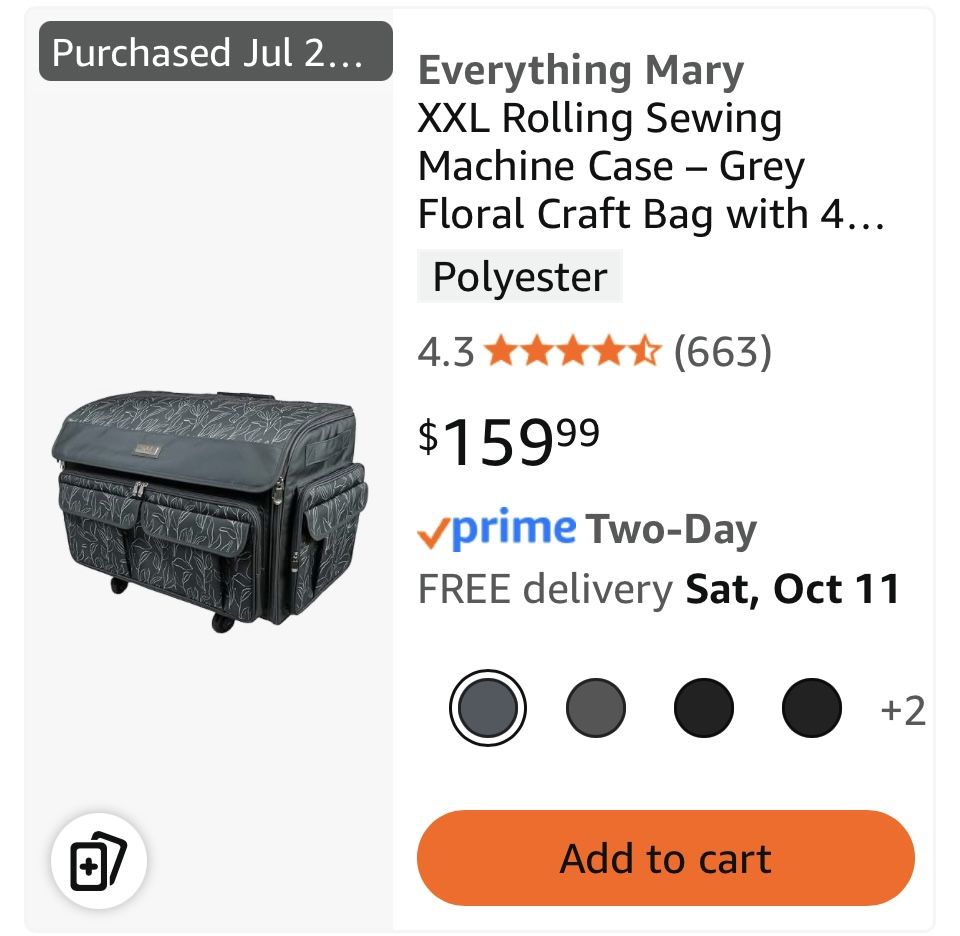Select the black swatch beside +2
960x936 pixels.
tap(811, 708)
